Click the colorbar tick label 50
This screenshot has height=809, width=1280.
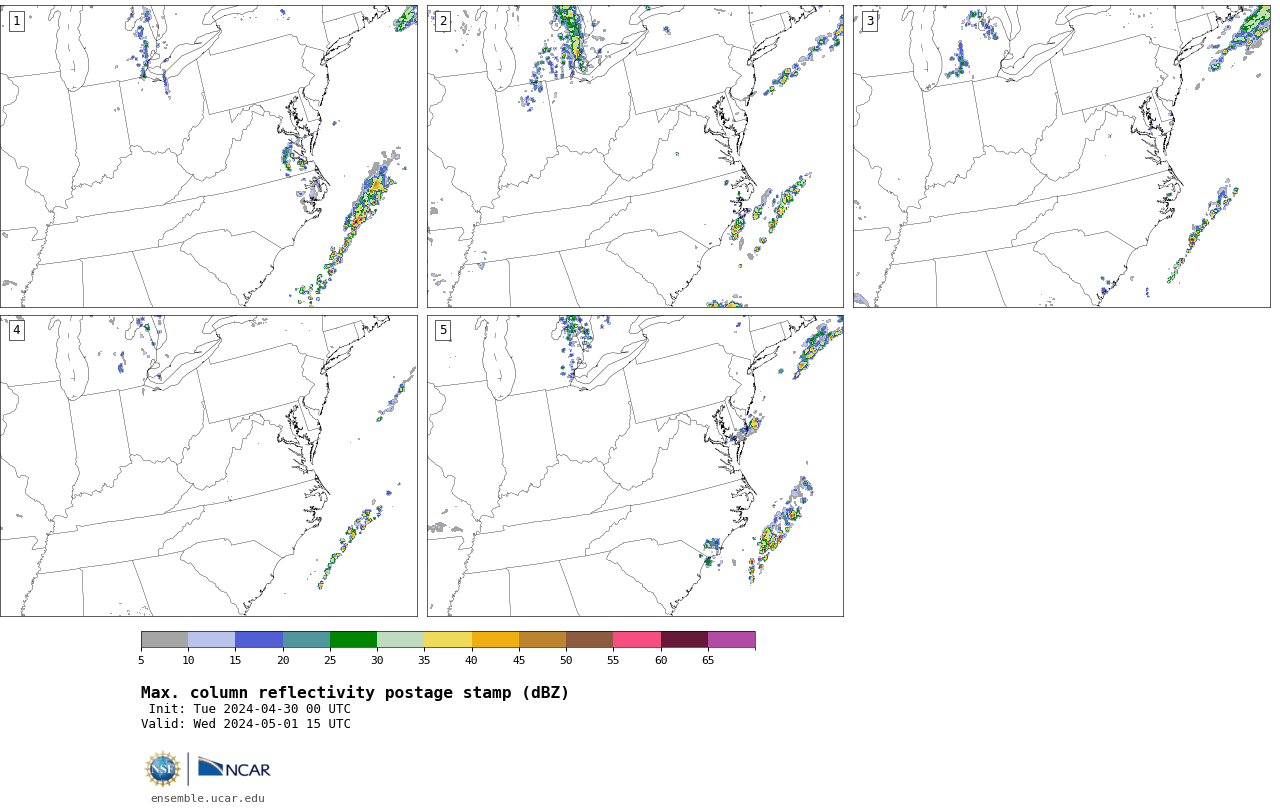coord(566,660)
